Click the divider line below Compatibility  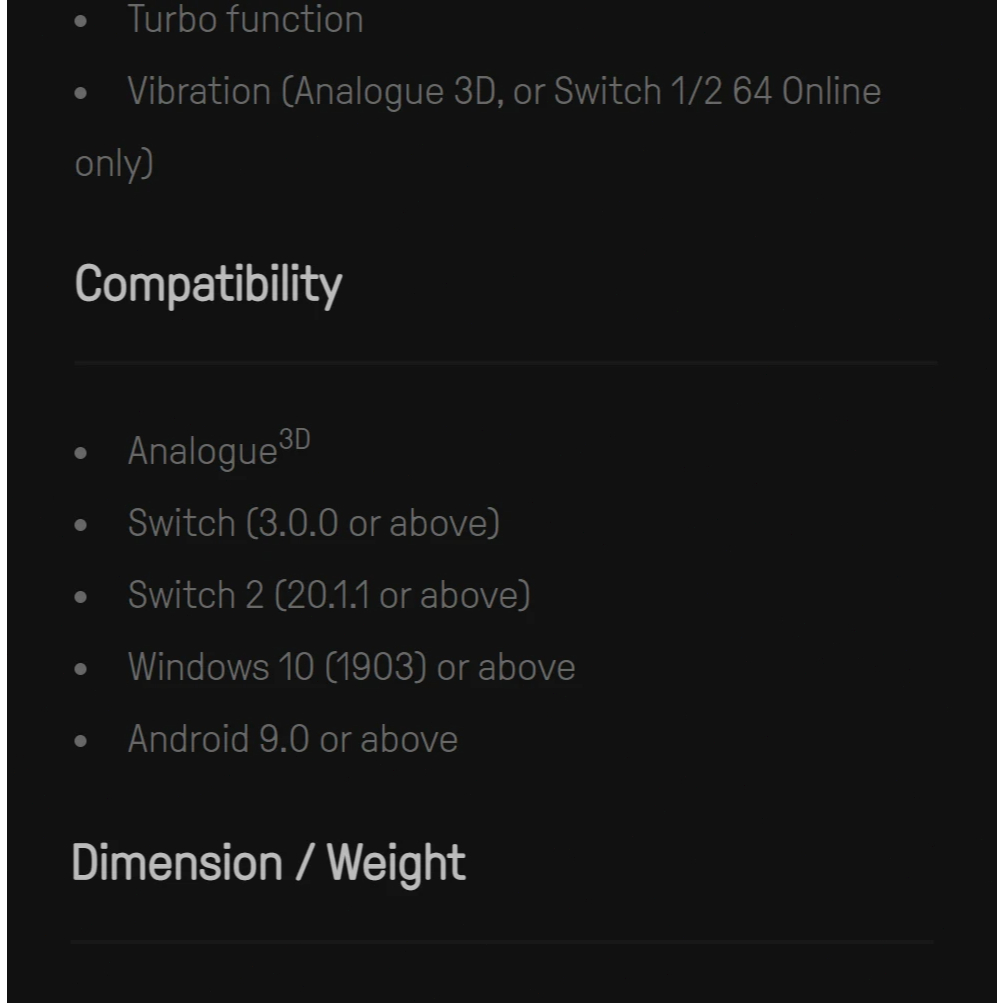tap(505, 363)
